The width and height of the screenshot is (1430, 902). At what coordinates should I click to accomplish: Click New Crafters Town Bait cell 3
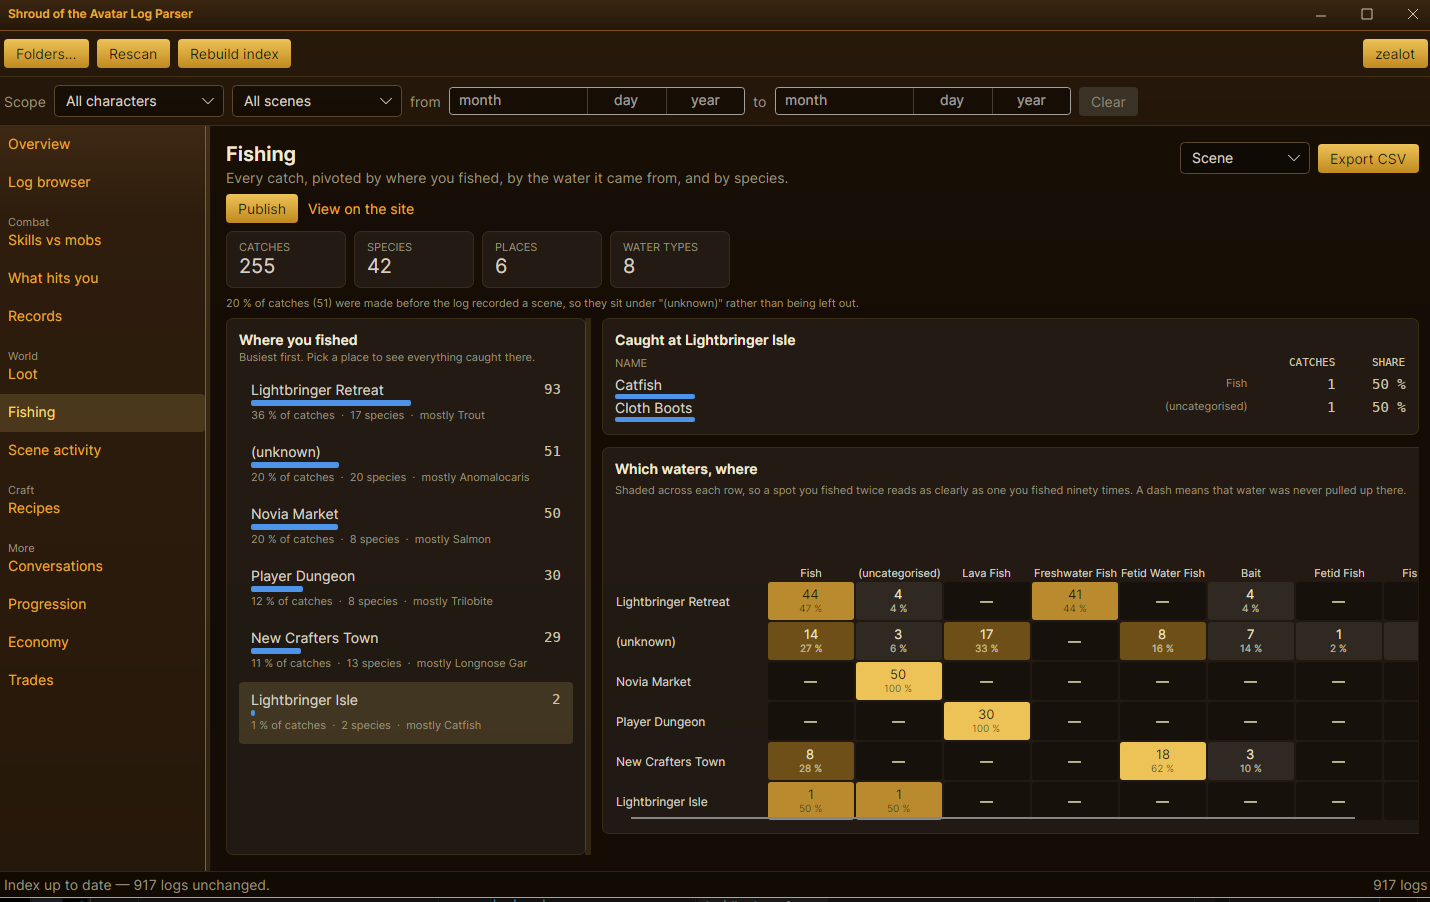(1251, 761)
